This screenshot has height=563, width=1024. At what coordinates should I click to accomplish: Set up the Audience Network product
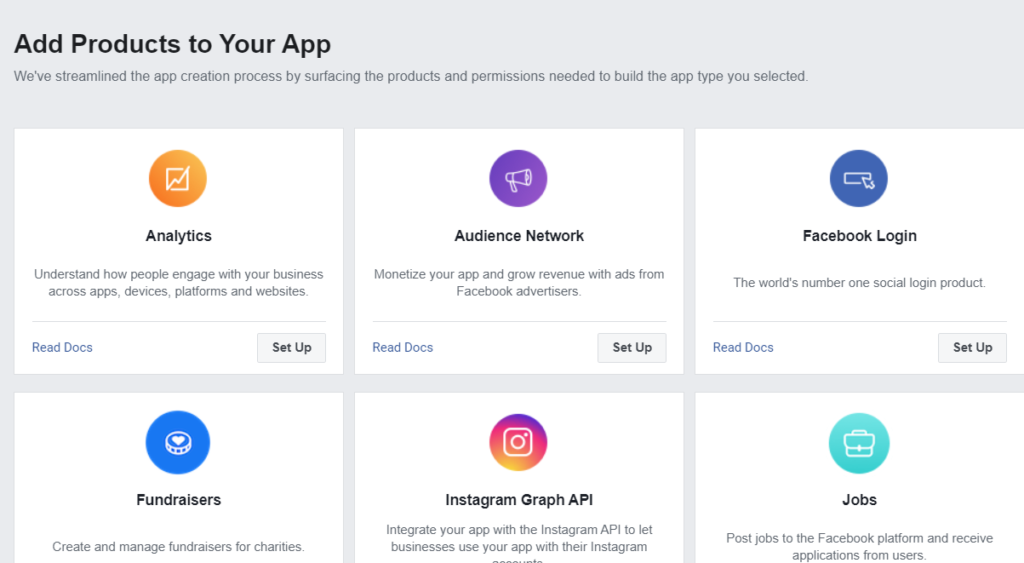[632, 347]
